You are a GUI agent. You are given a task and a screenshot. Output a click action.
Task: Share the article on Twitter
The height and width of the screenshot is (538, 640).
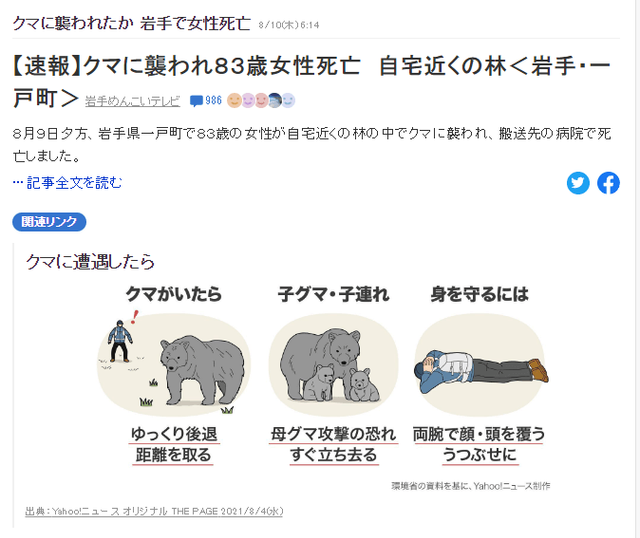coord(578,183)
